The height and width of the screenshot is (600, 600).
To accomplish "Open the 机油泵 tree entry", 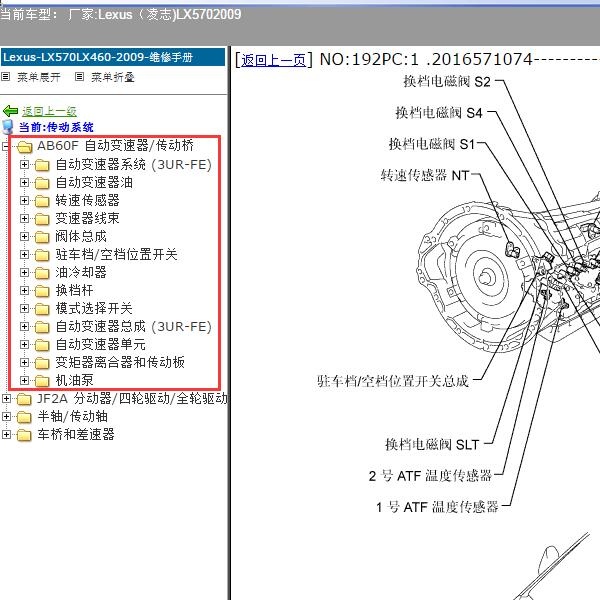I will click(x=74, y=380).
